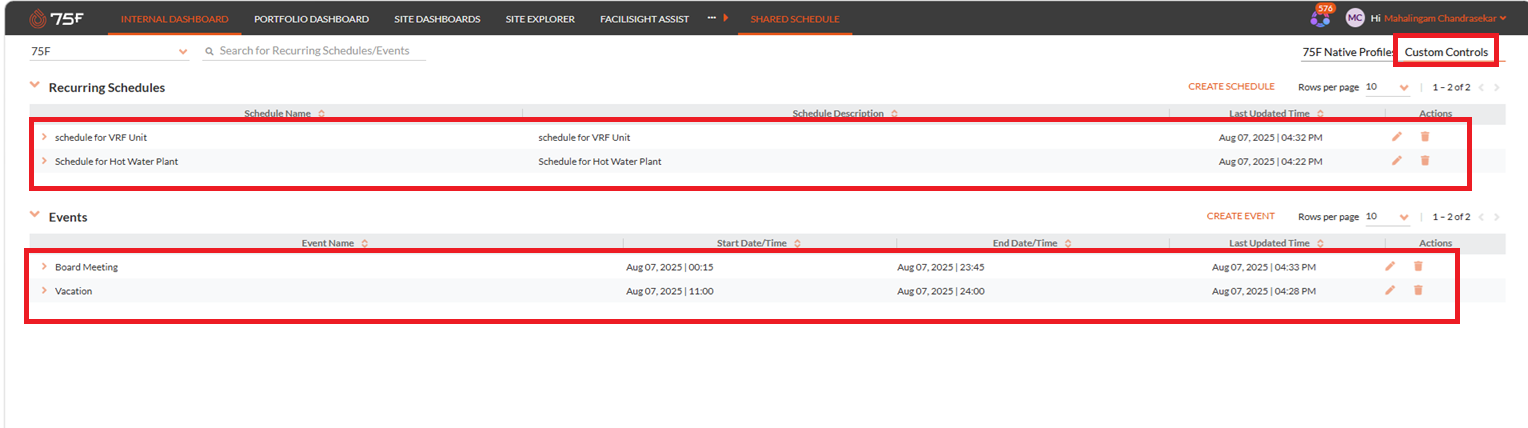Collapse the Events section

click(x=35, y=215)
